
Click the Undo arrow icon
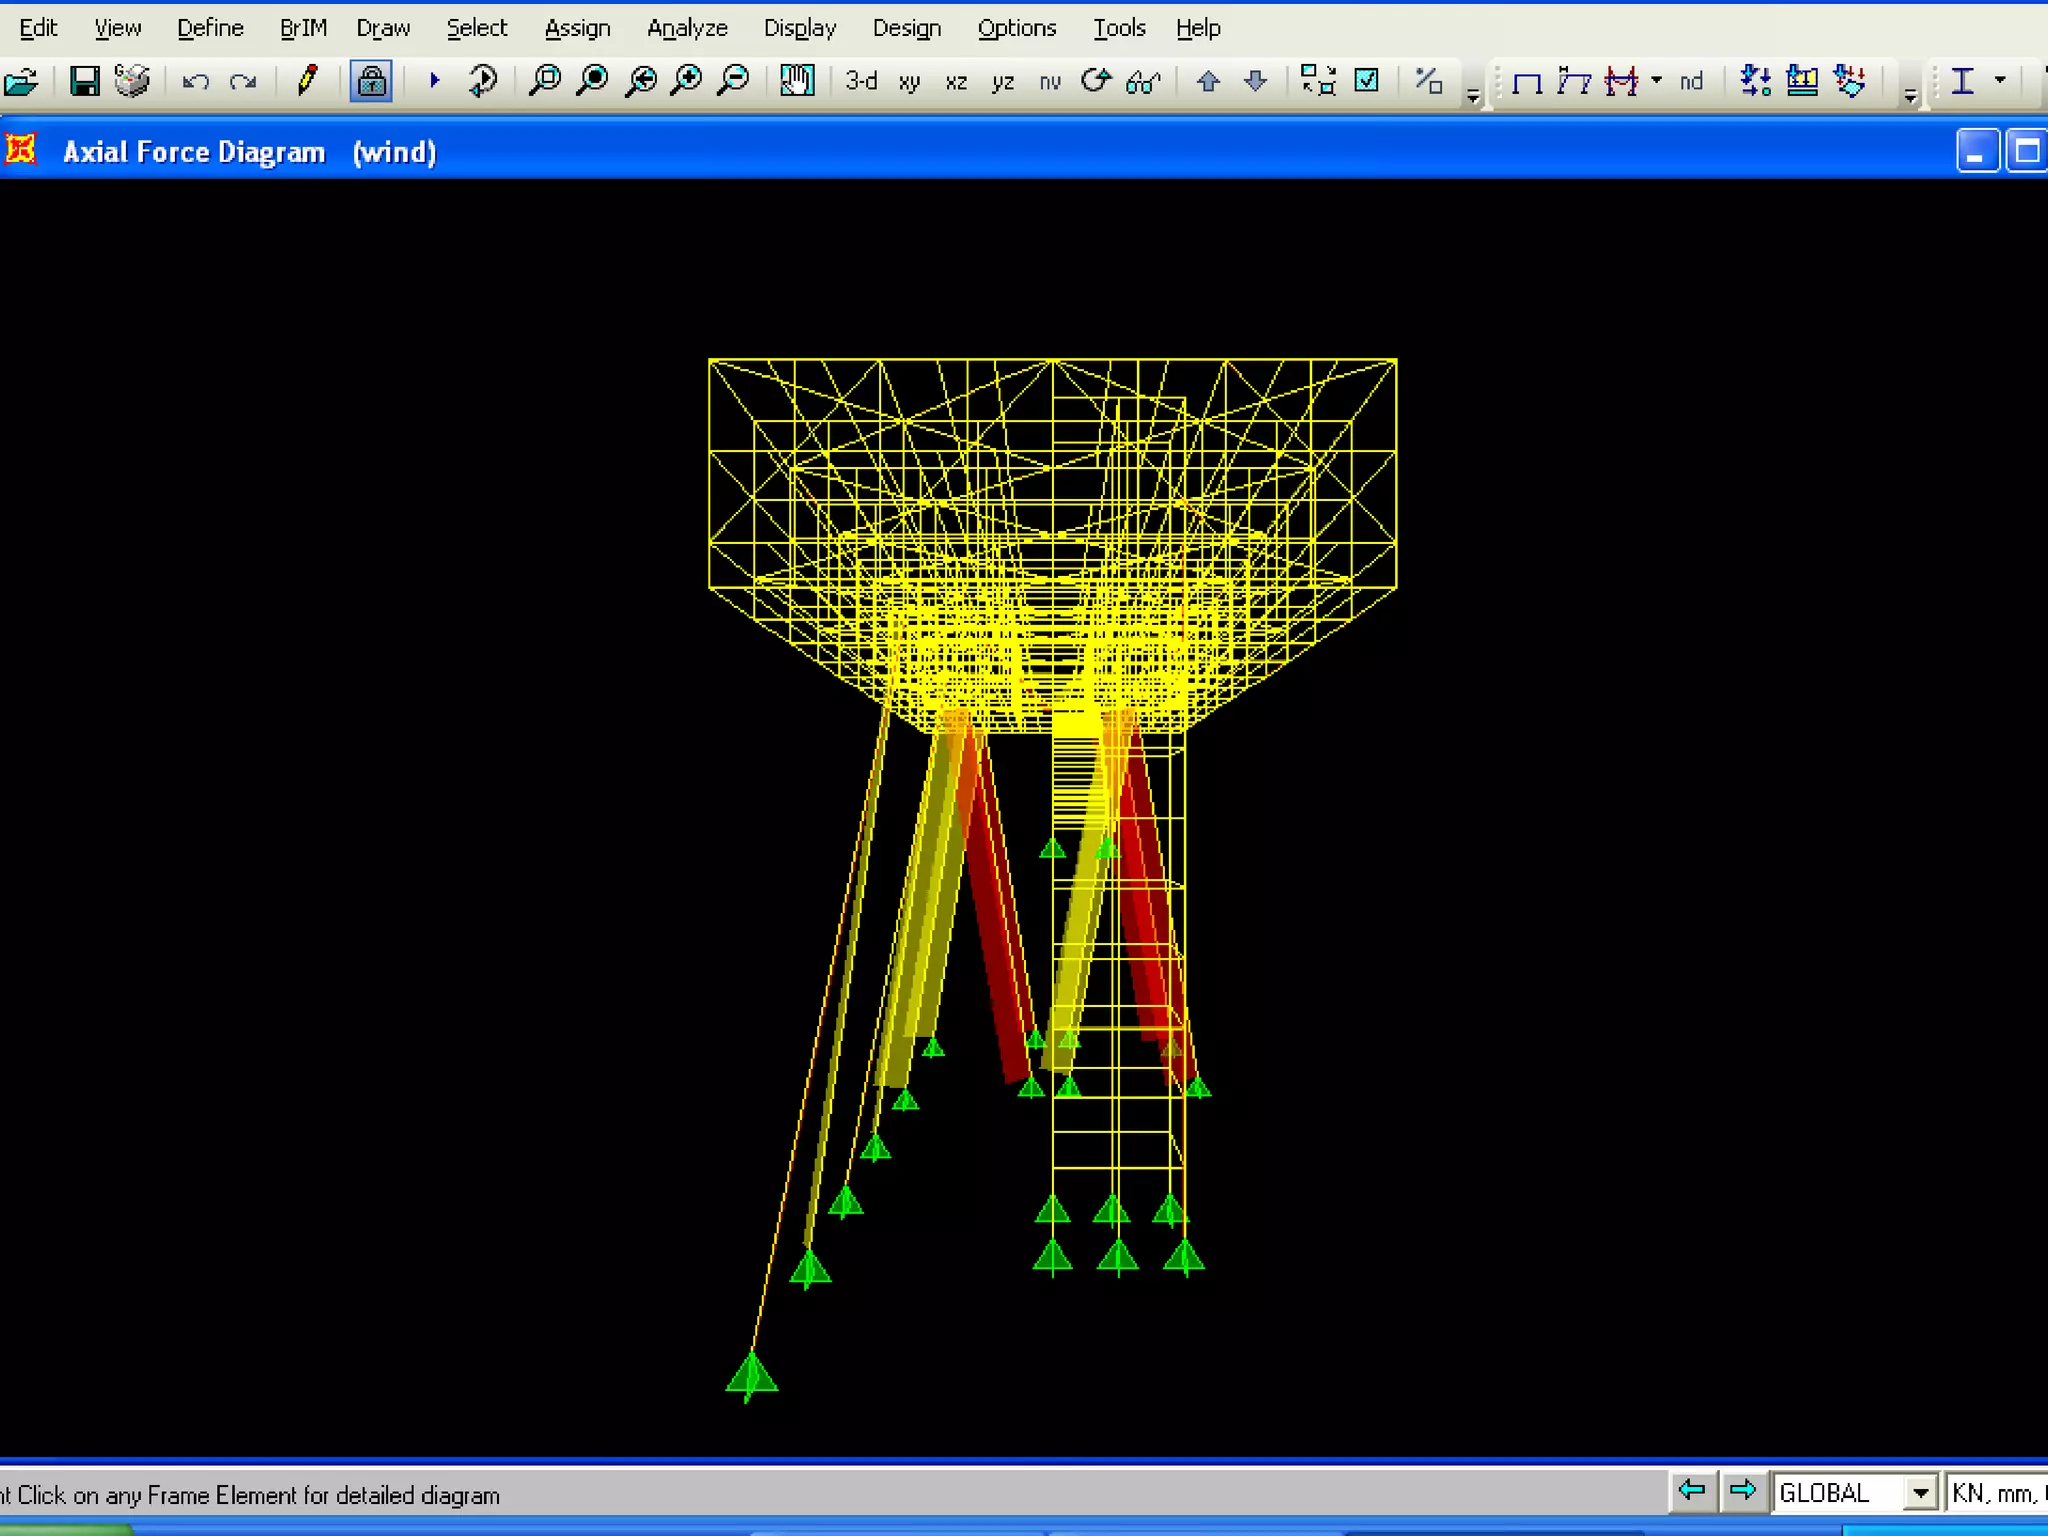pos(196,81)
